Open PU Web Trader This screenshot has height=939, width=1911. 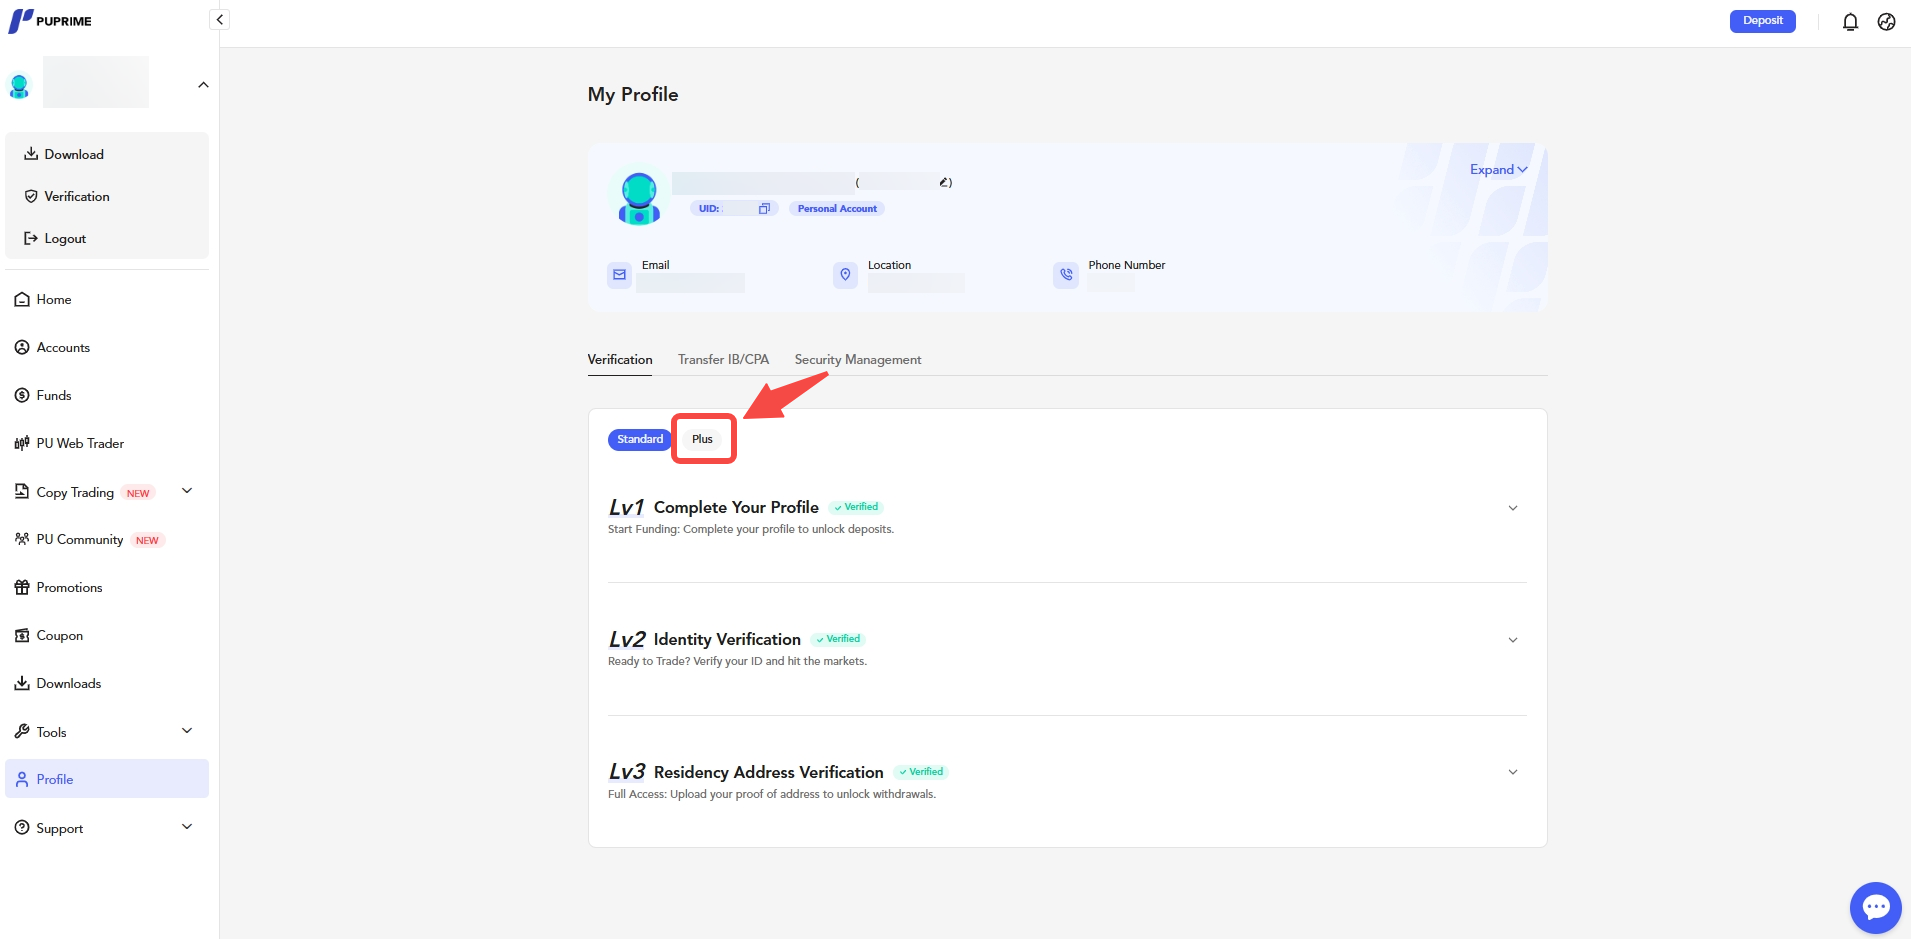(107, 443)
